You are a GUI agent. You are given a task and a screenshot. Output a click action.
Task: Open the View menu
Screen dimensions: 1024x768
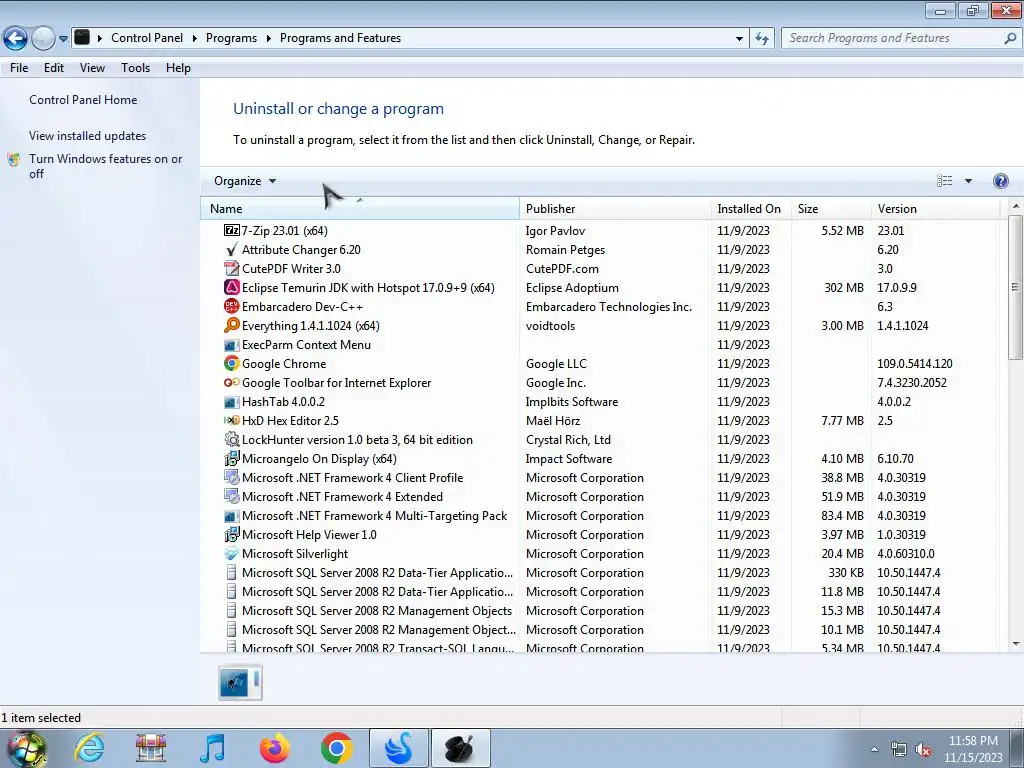[92, 68]
